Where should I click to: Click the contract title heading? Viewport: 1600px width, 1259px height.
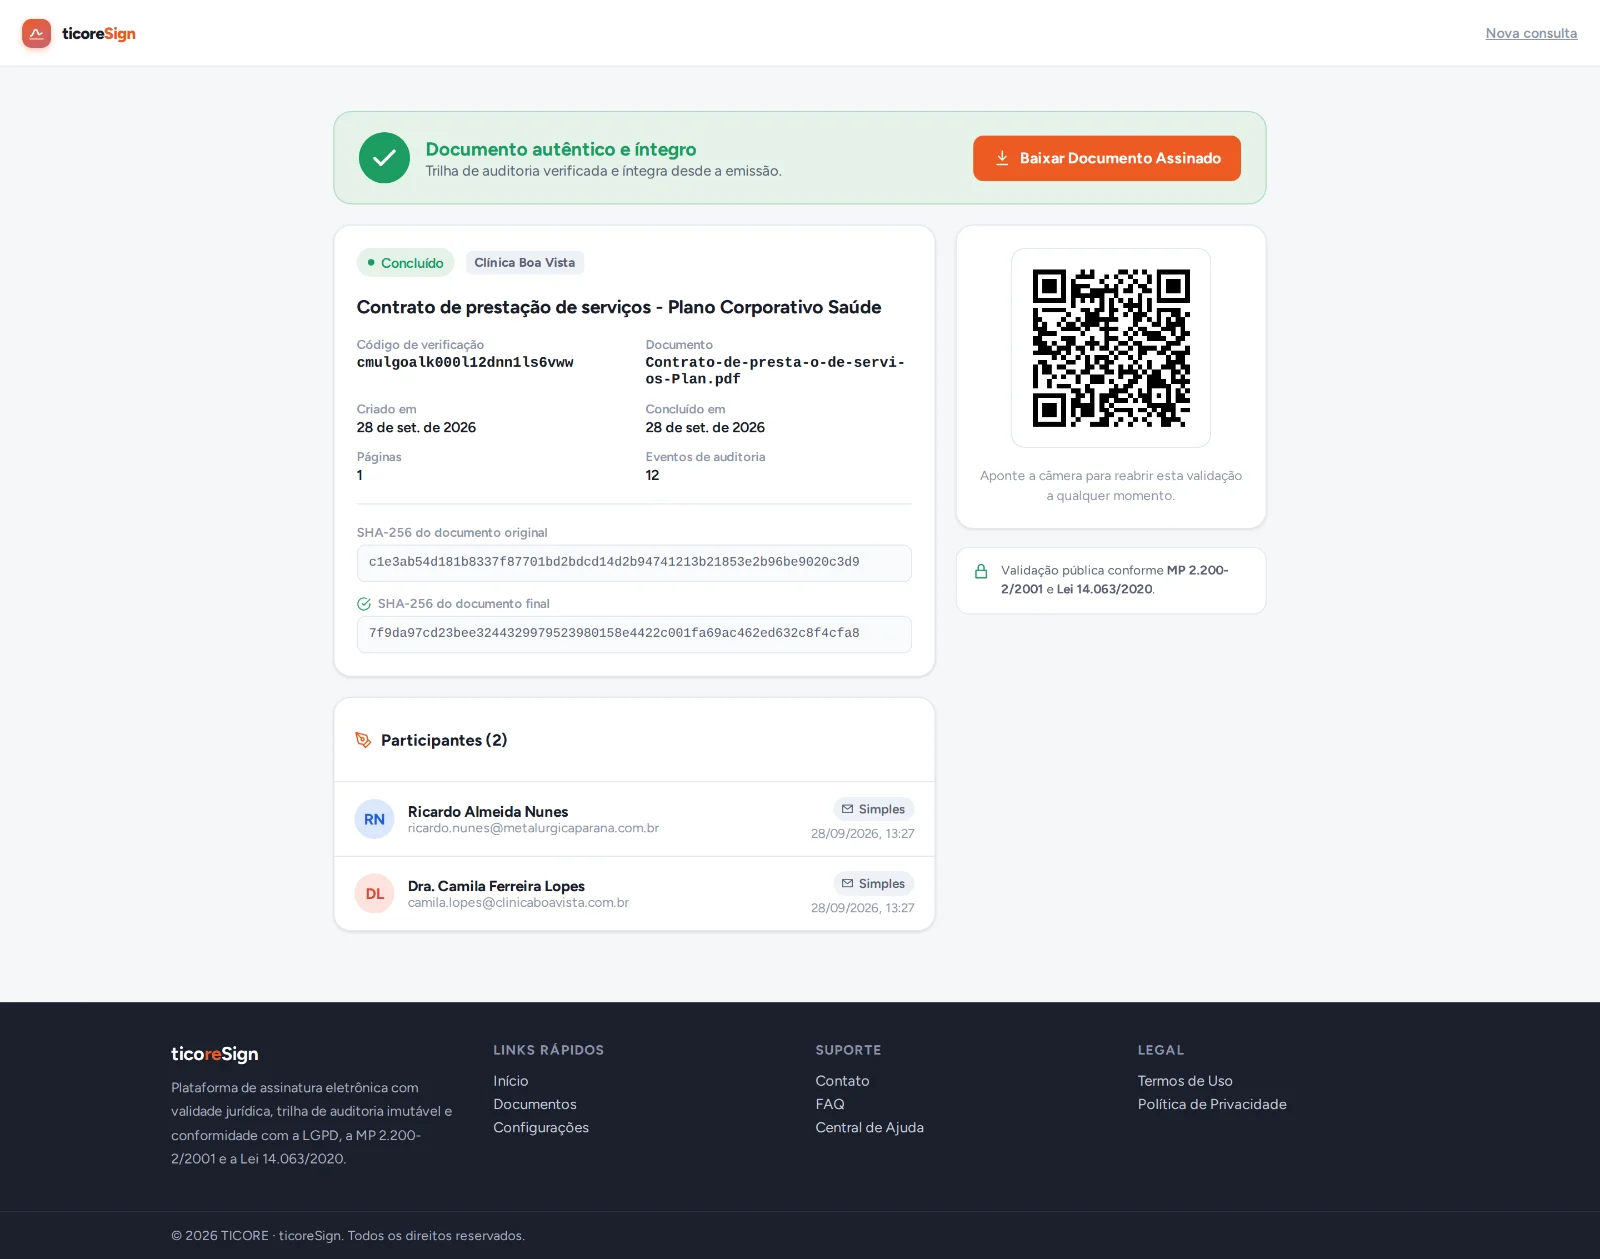(x=619, y=307)
